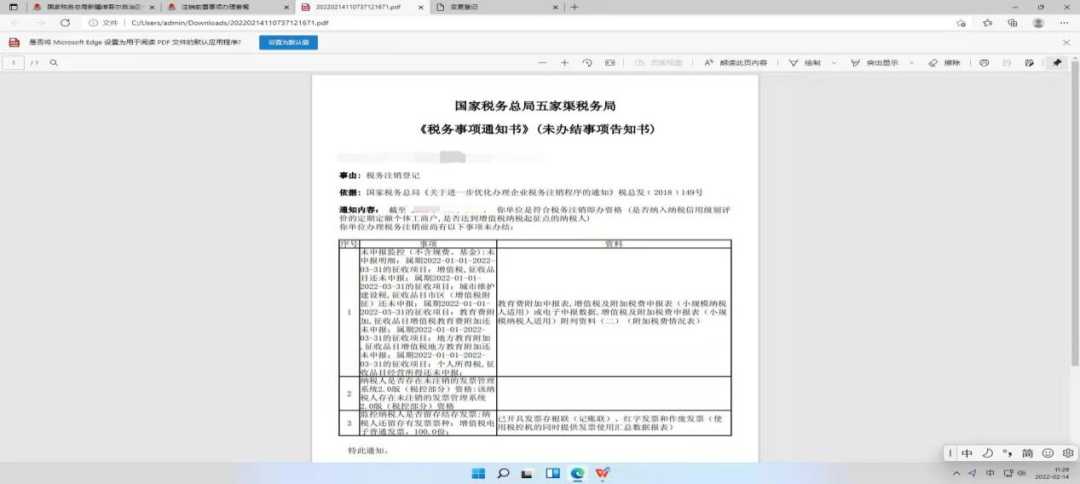Start Read aloud (朗读此页内容)
This screenshot has height=484, width=1080.
(736, 63)
